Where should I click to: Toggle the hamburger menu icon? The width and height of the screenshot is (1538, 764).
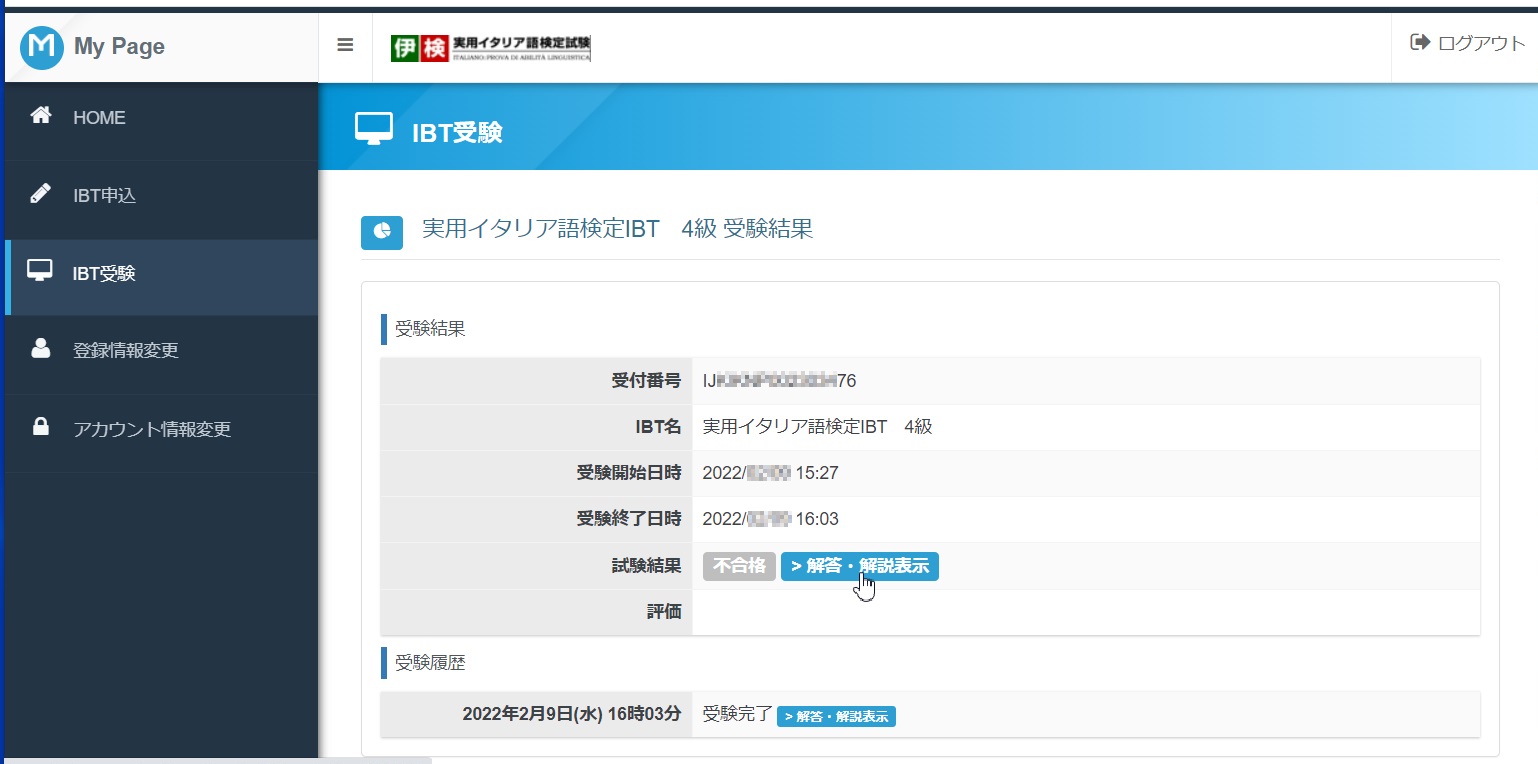click(x=345, y=46)
